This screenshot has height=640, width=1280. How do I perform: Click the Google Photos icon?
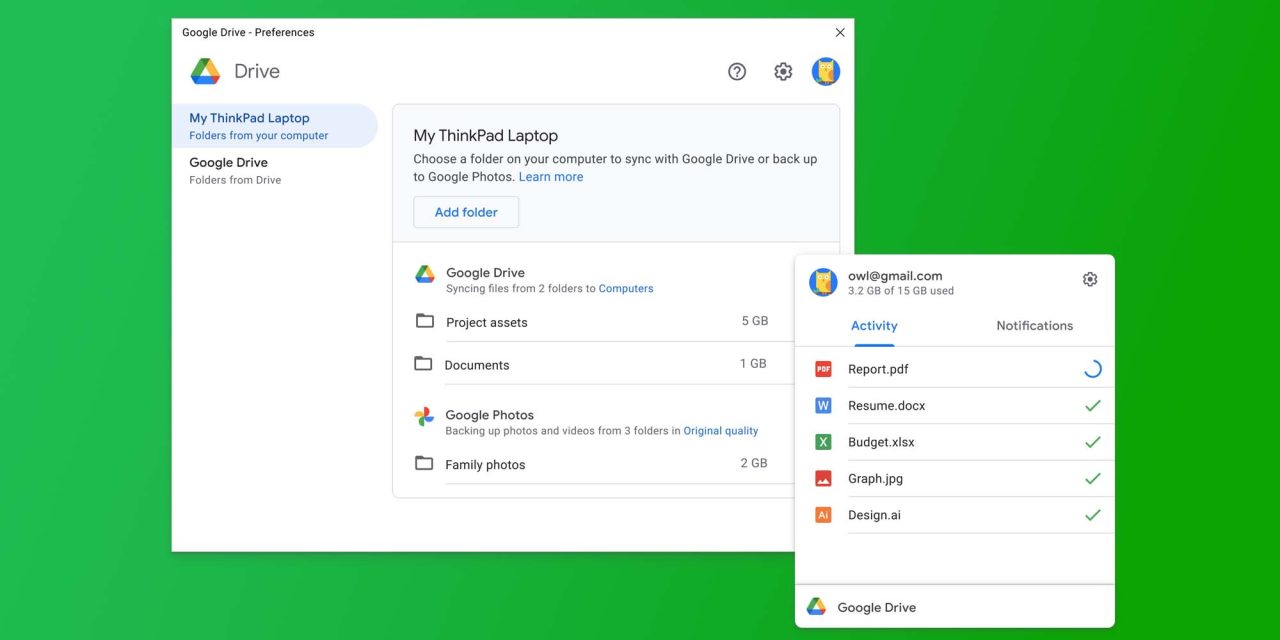[424, 414]
